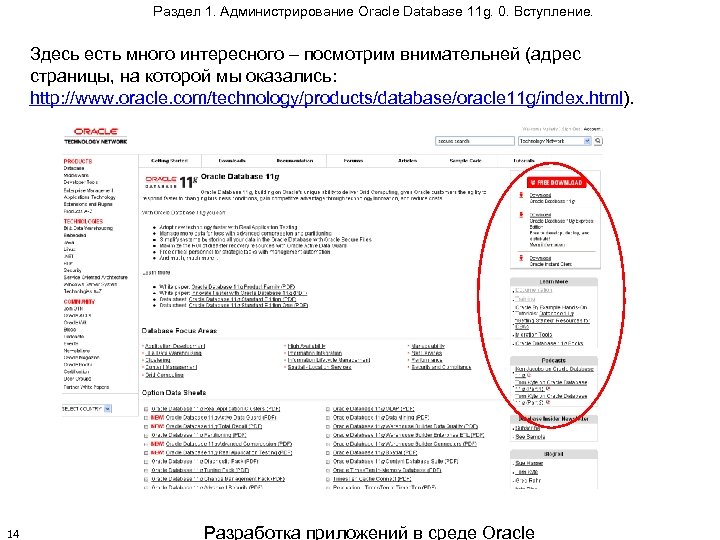
Task: Click PDF icon for OLAP datasheet
Action: click(x=328, y=409)
